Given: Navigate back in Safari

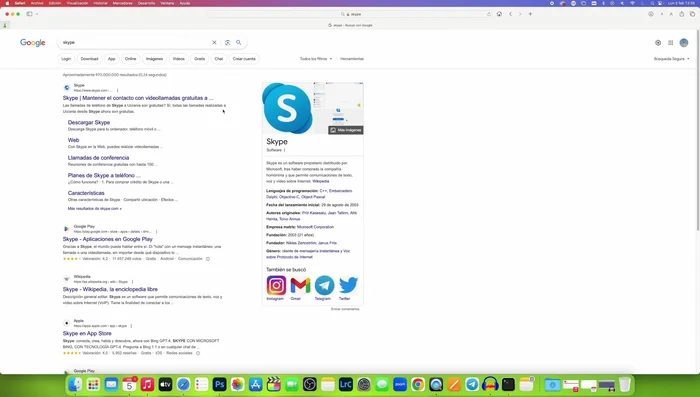Looking at the screenshot, I should [510, 14].
